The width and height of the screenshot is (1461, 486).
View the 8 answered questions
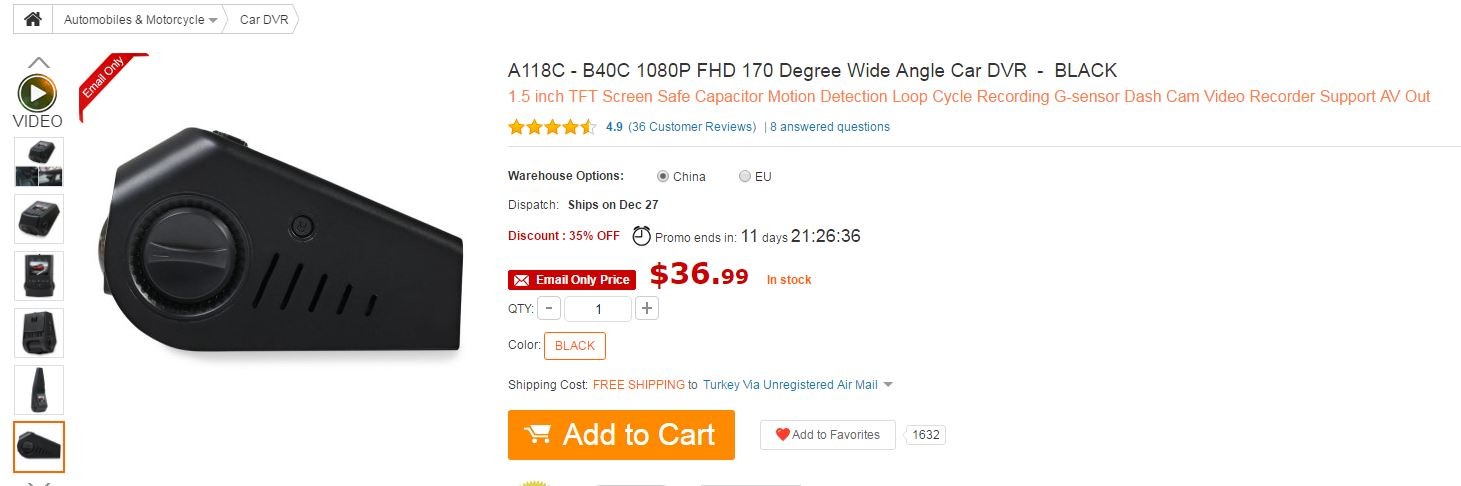(829, 127)
